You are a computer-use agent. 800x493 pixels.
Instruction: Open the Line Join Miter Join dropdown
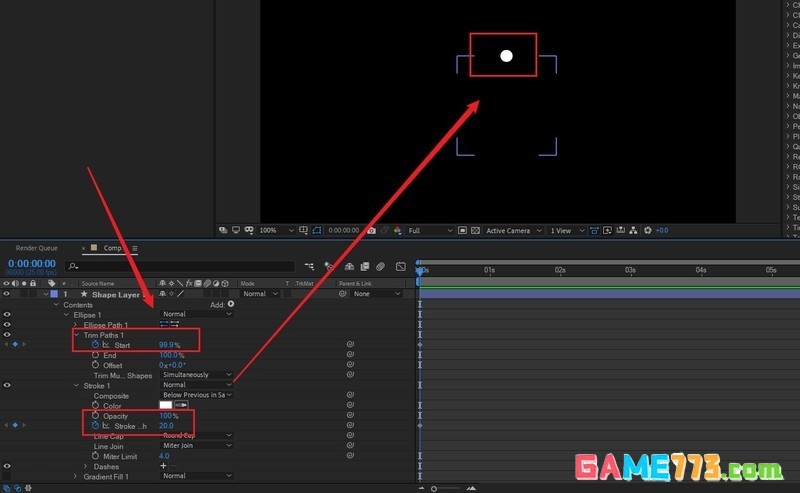tap(196, 446)
